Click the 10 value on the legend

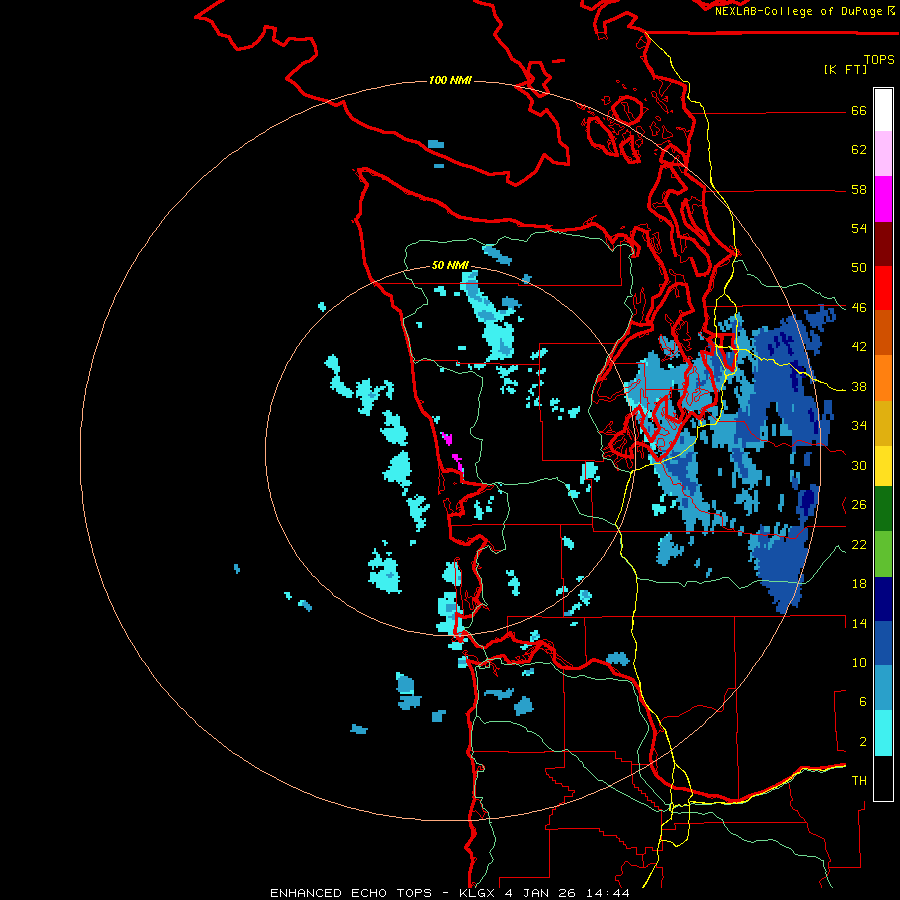point(859,663)
